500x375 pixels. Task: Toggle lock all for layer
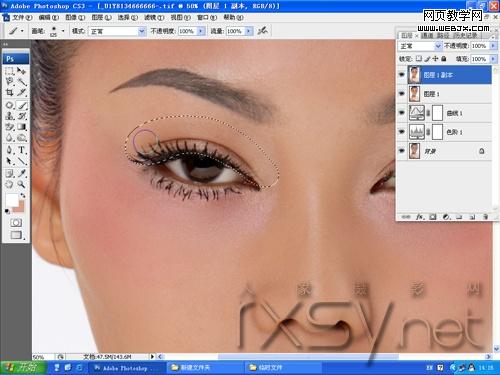pos(444,59)
